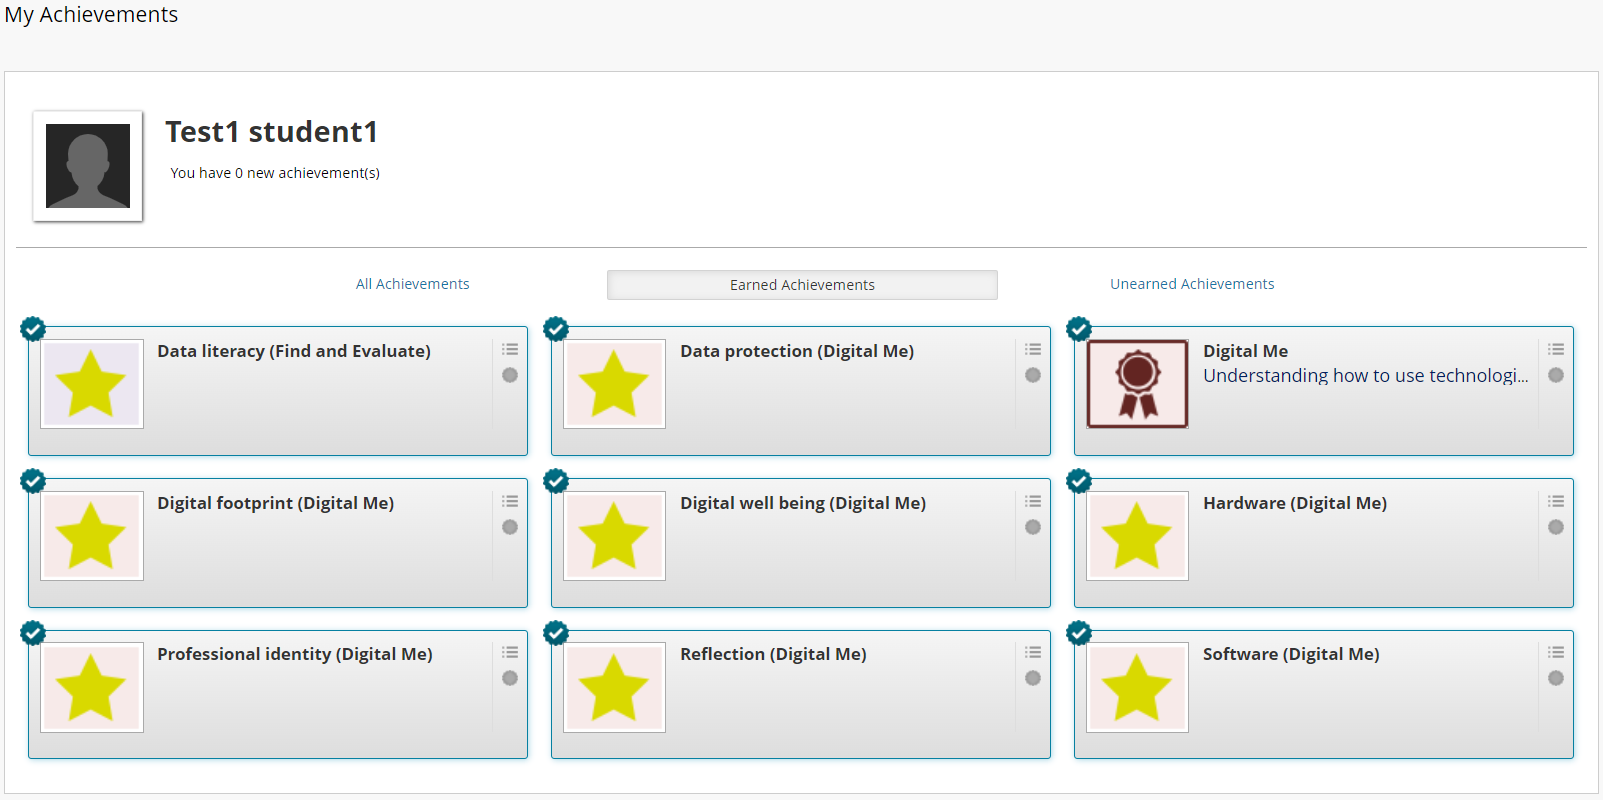Click title Digital well being (Digital Me)
This screenshot has width=1603, height=800.
tap(803, 503)
